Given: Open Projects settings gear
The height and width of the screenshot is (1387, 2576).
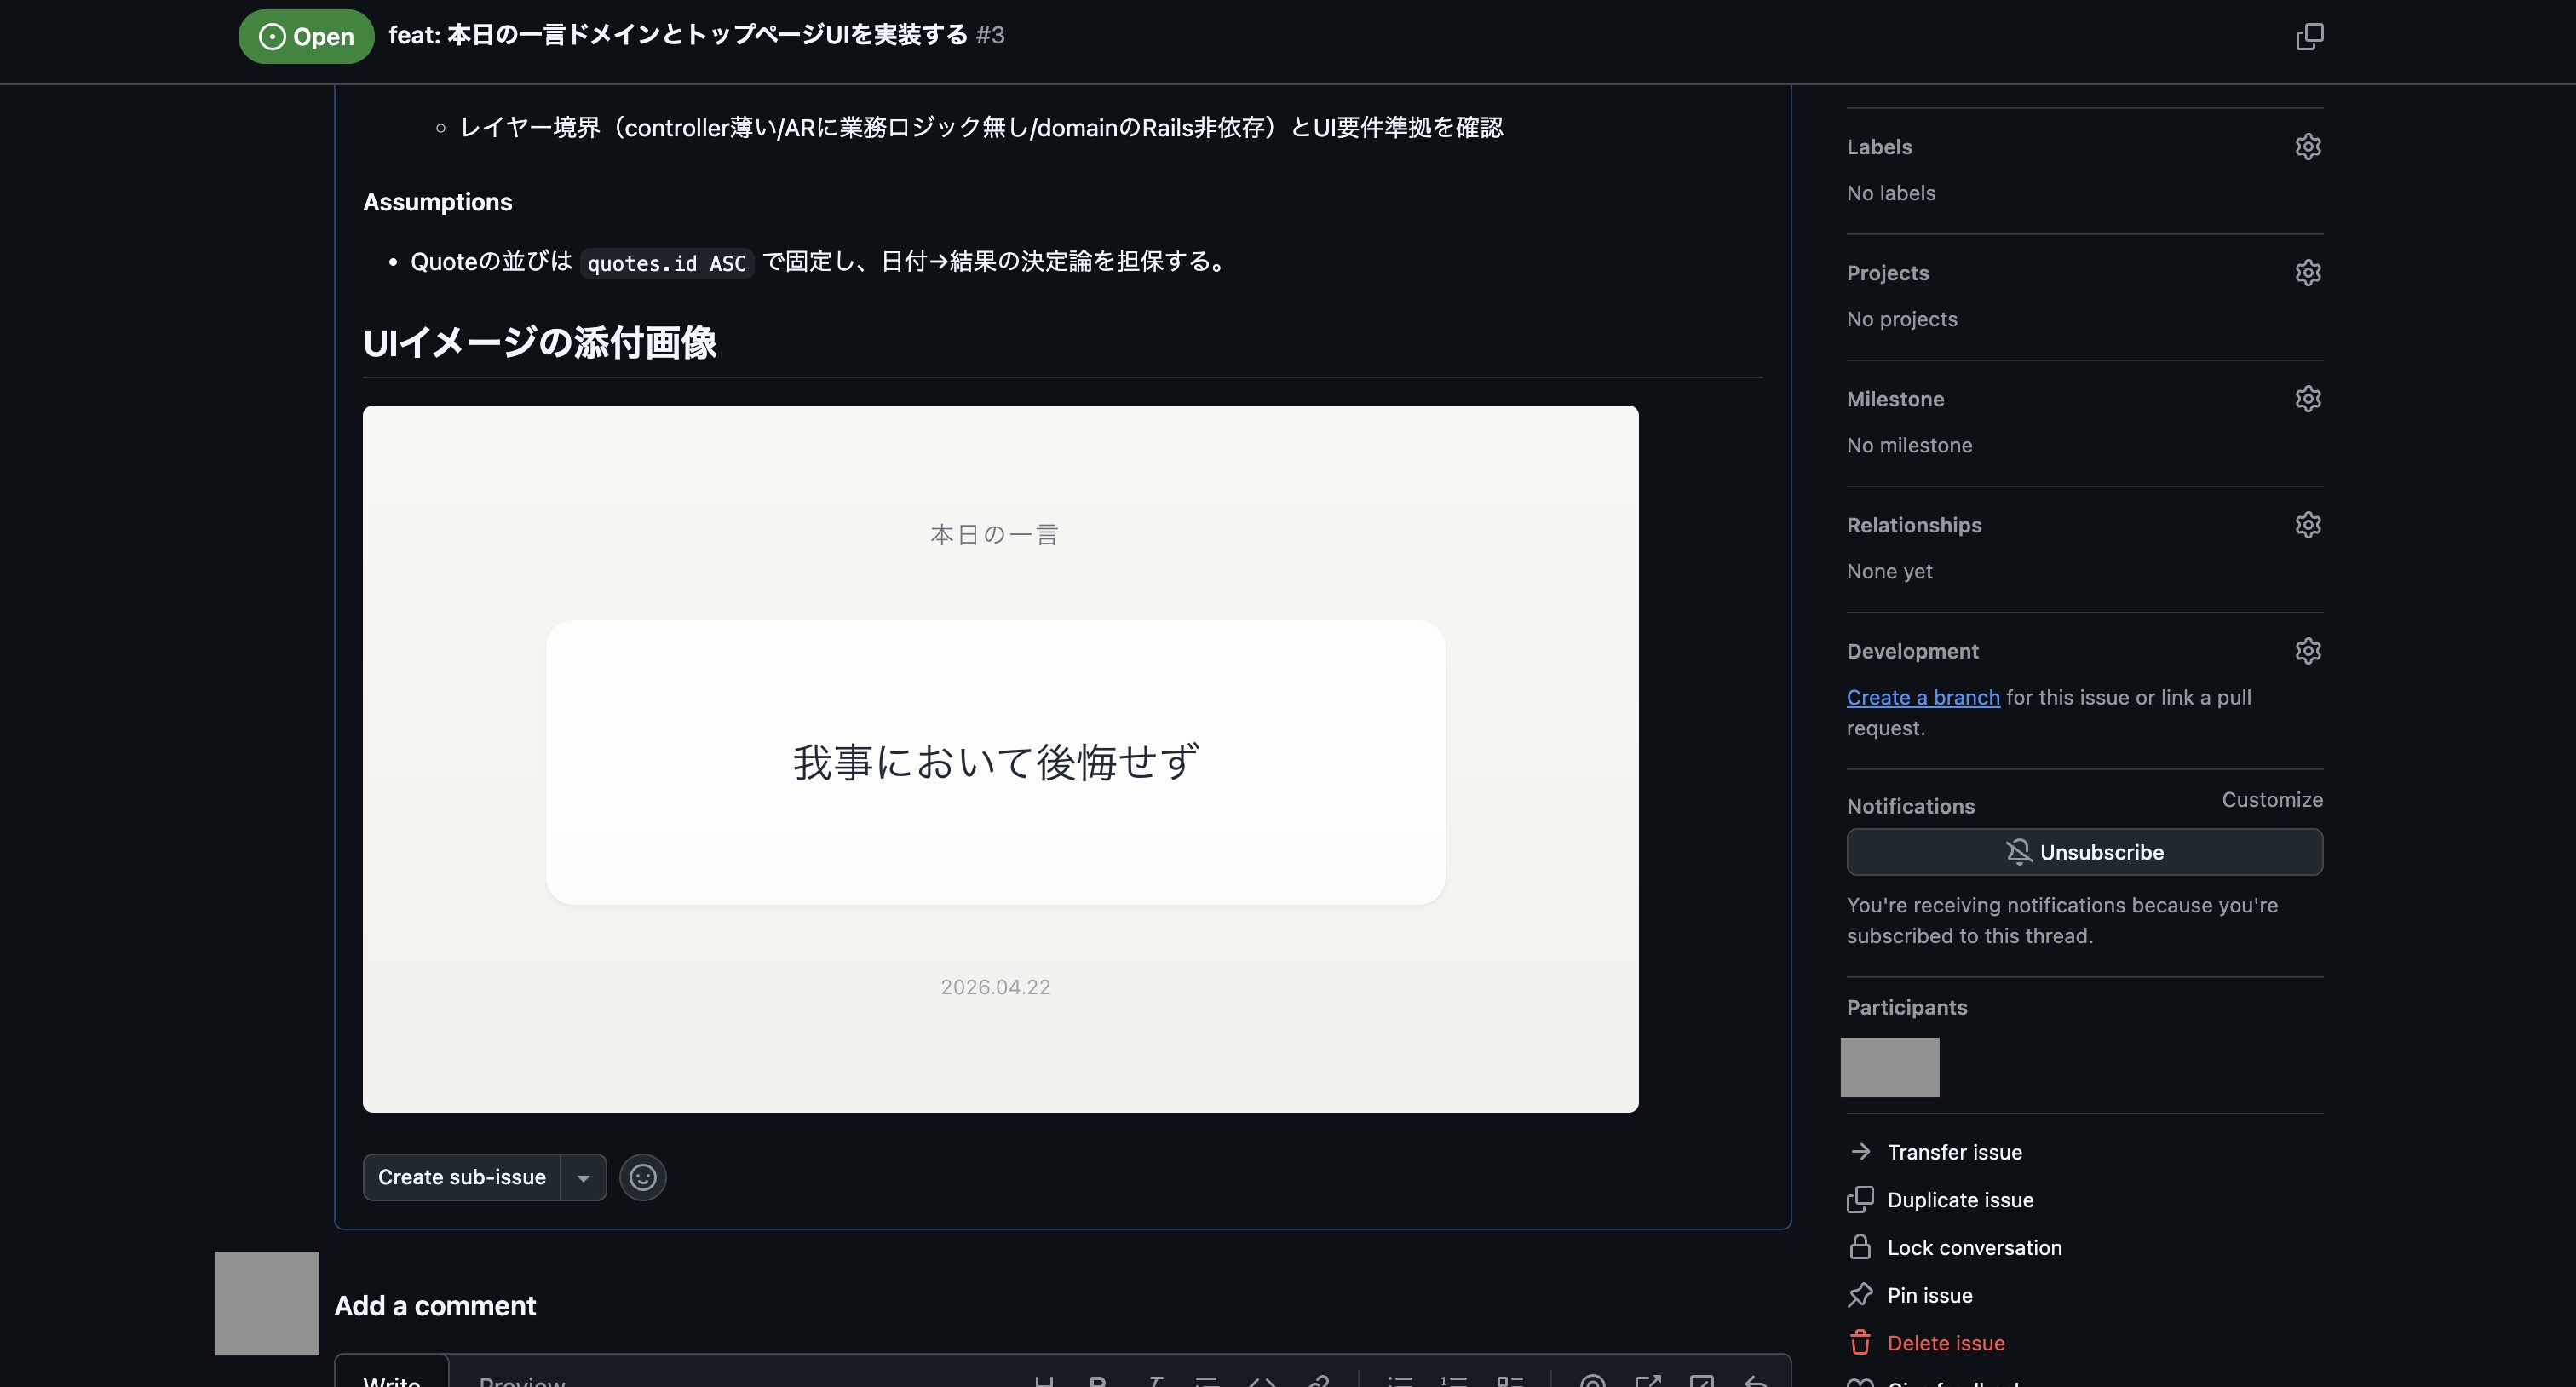Looking at the screenshot, I should [x=2307, y=273].
